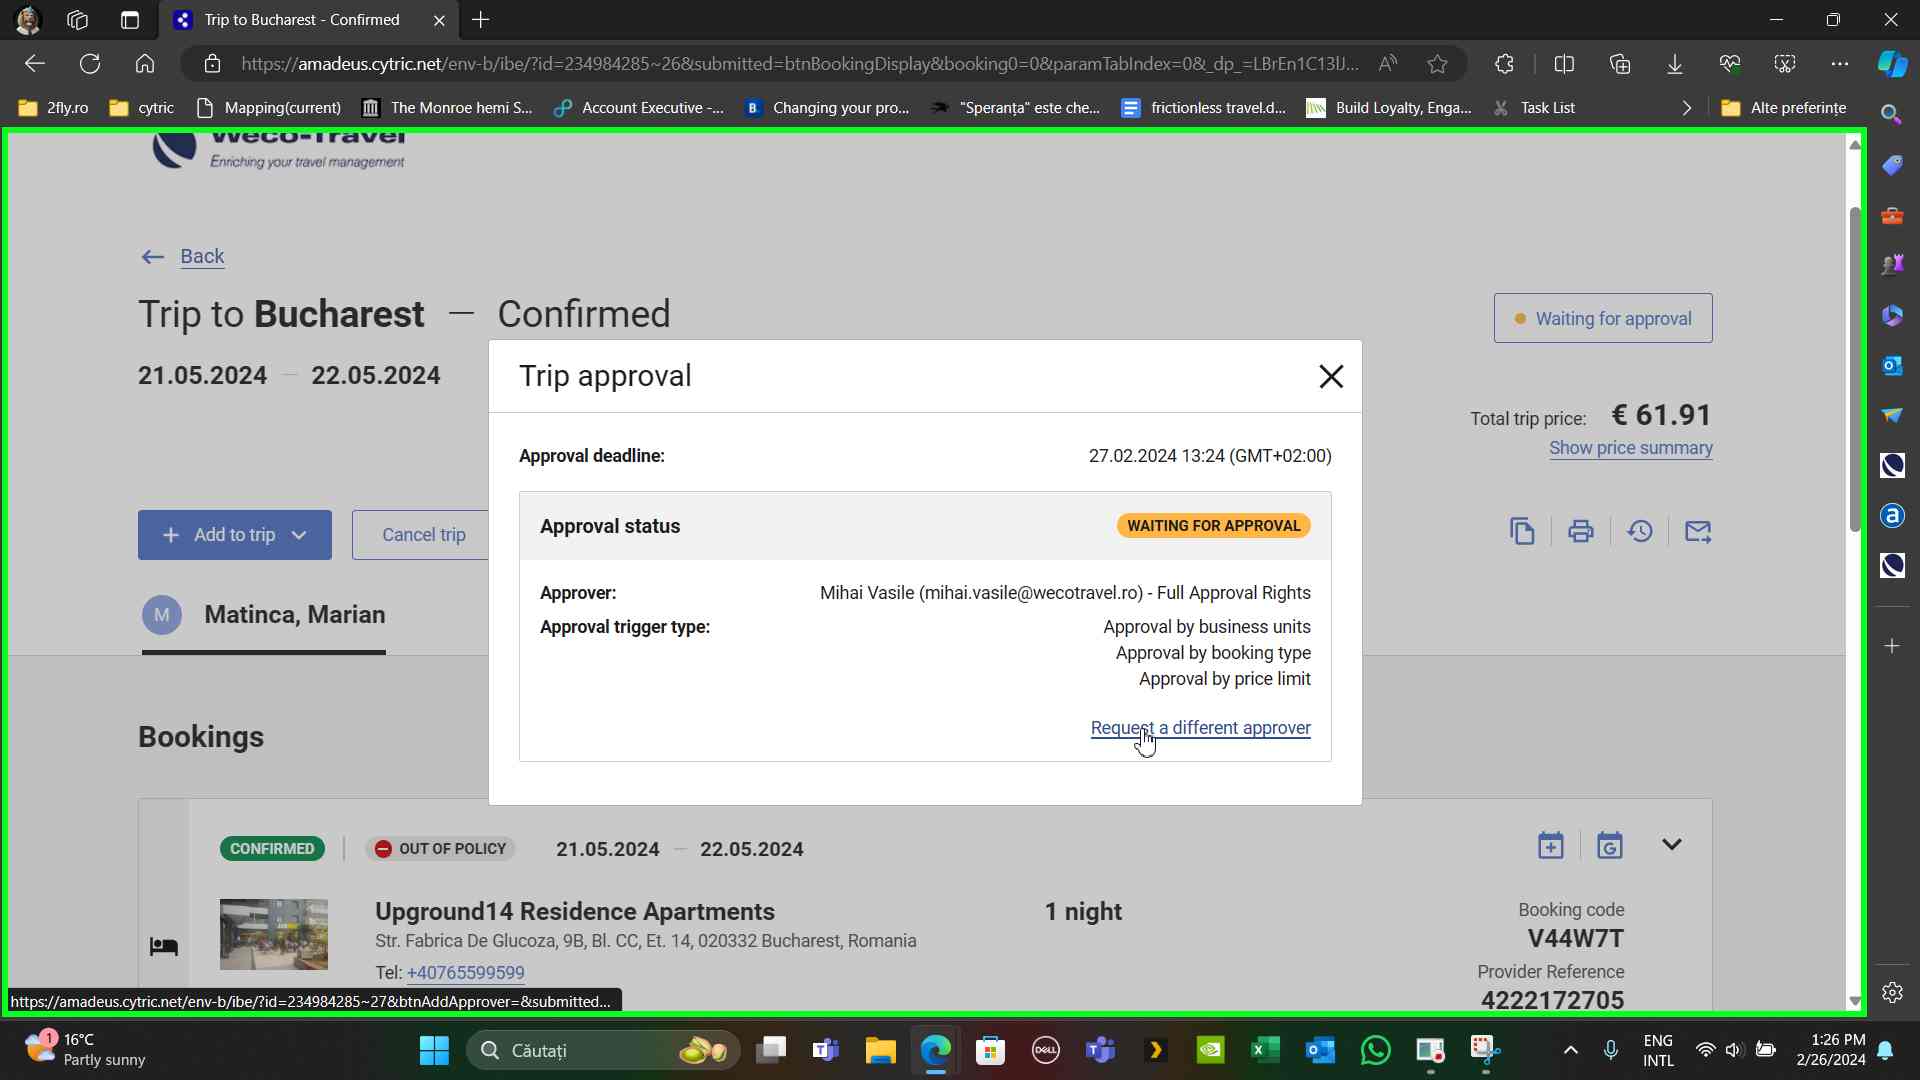Switch to the Trip to Bucharest browser tab

click(x=300, y=20)
